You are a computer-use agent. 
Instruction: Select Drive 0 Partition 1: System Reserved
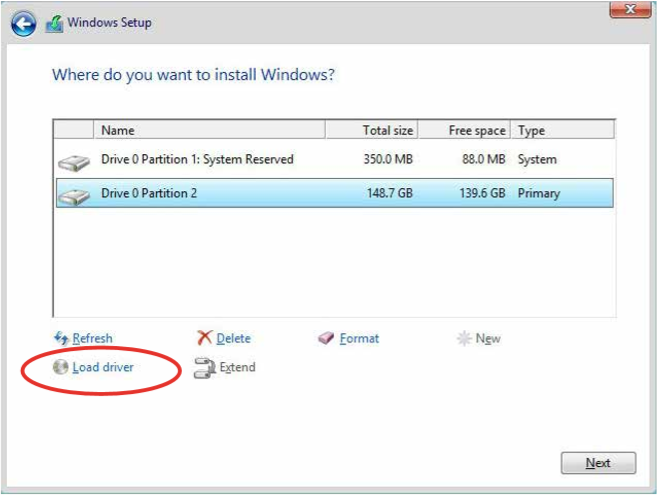click(x=197, y=160)
